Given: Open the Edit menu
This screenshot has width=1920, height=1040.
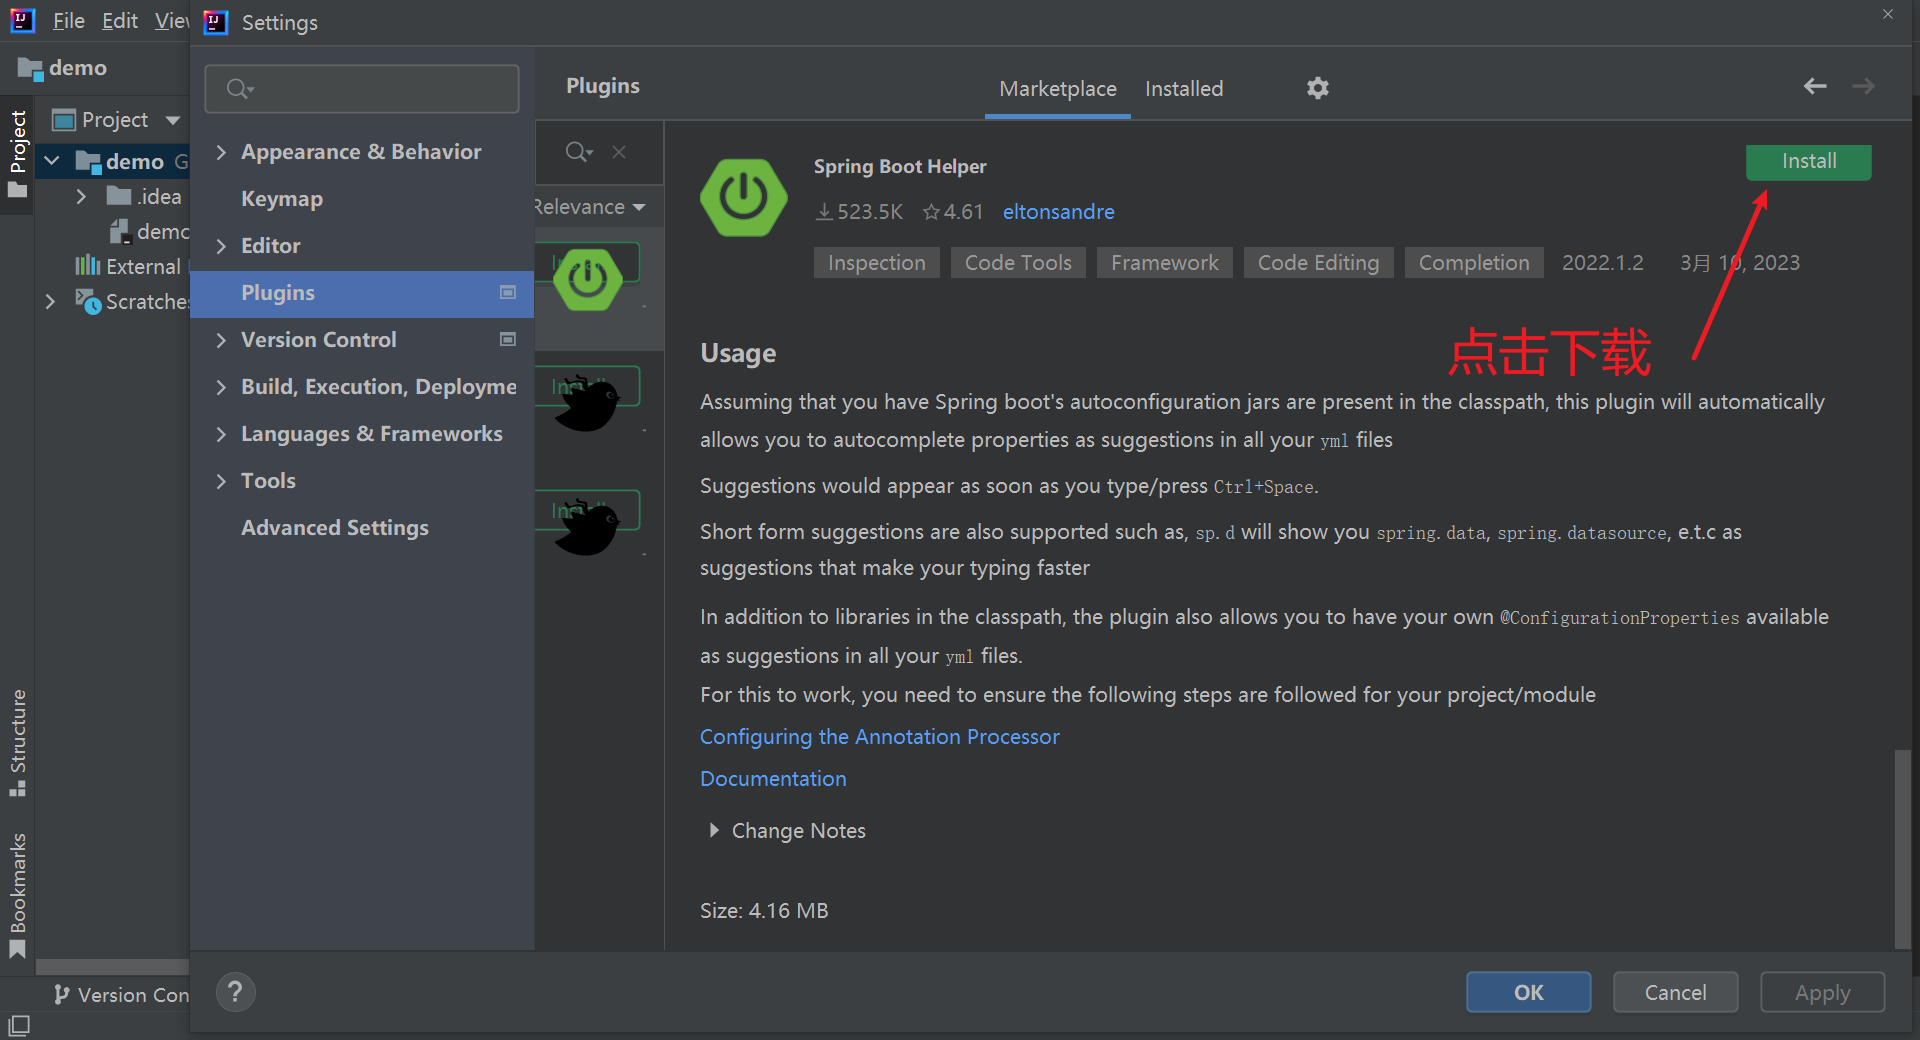Looking at the screenshot, I should click(120, 21).
